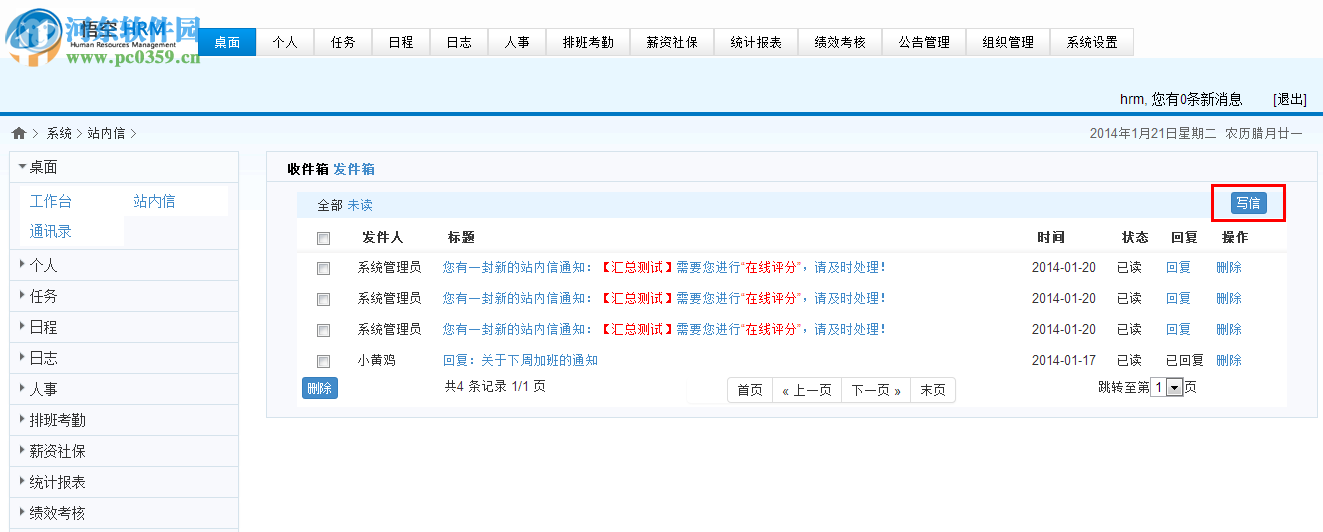The height and width of the screenshot is (532, 1323).
Task: Click the blue 删除 batch delete button
Action: point(320,388)
